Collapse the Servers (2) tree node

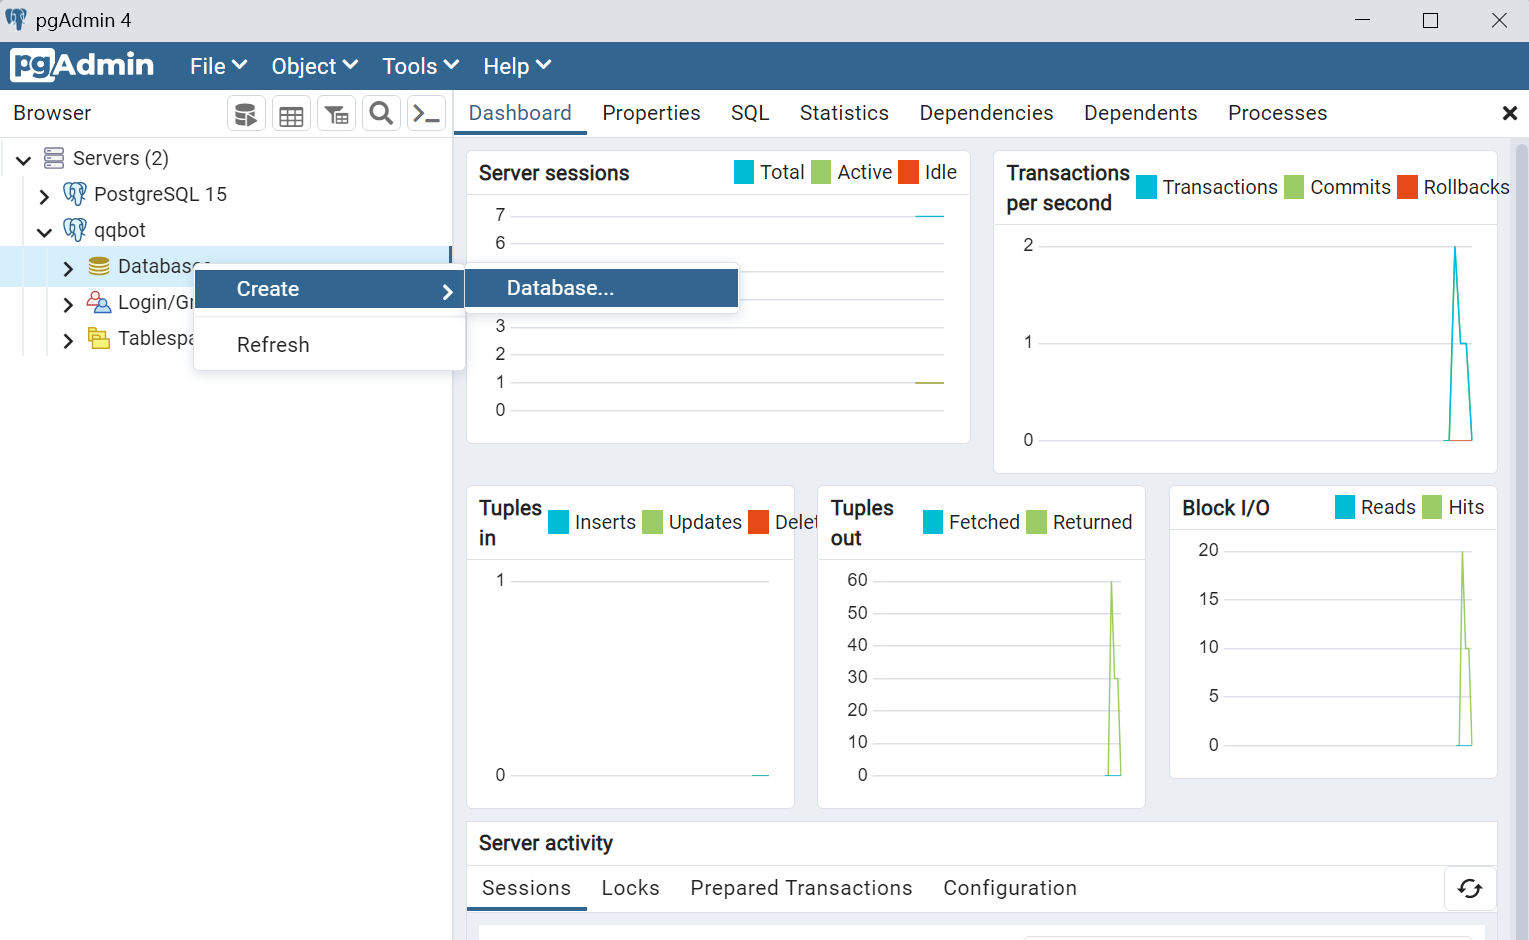[x=24, y=159]
